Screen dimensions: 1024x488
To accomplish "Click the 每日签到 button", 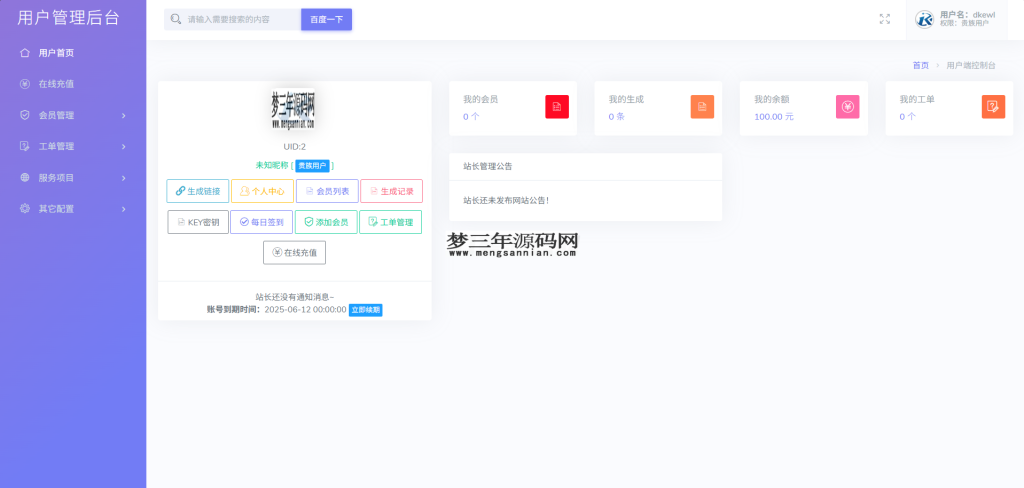I will [261, 222].
